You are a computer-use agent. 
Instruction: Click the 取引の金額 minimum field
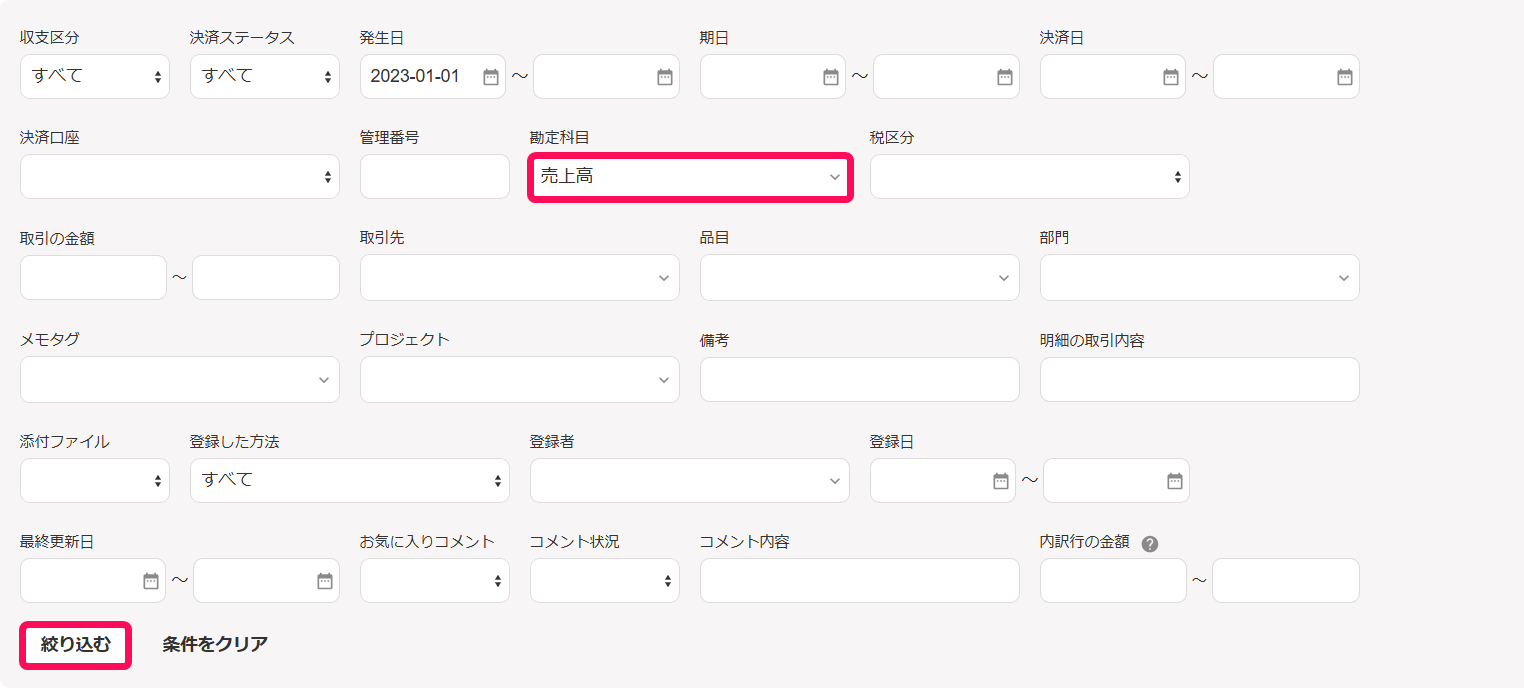(93, 278)
